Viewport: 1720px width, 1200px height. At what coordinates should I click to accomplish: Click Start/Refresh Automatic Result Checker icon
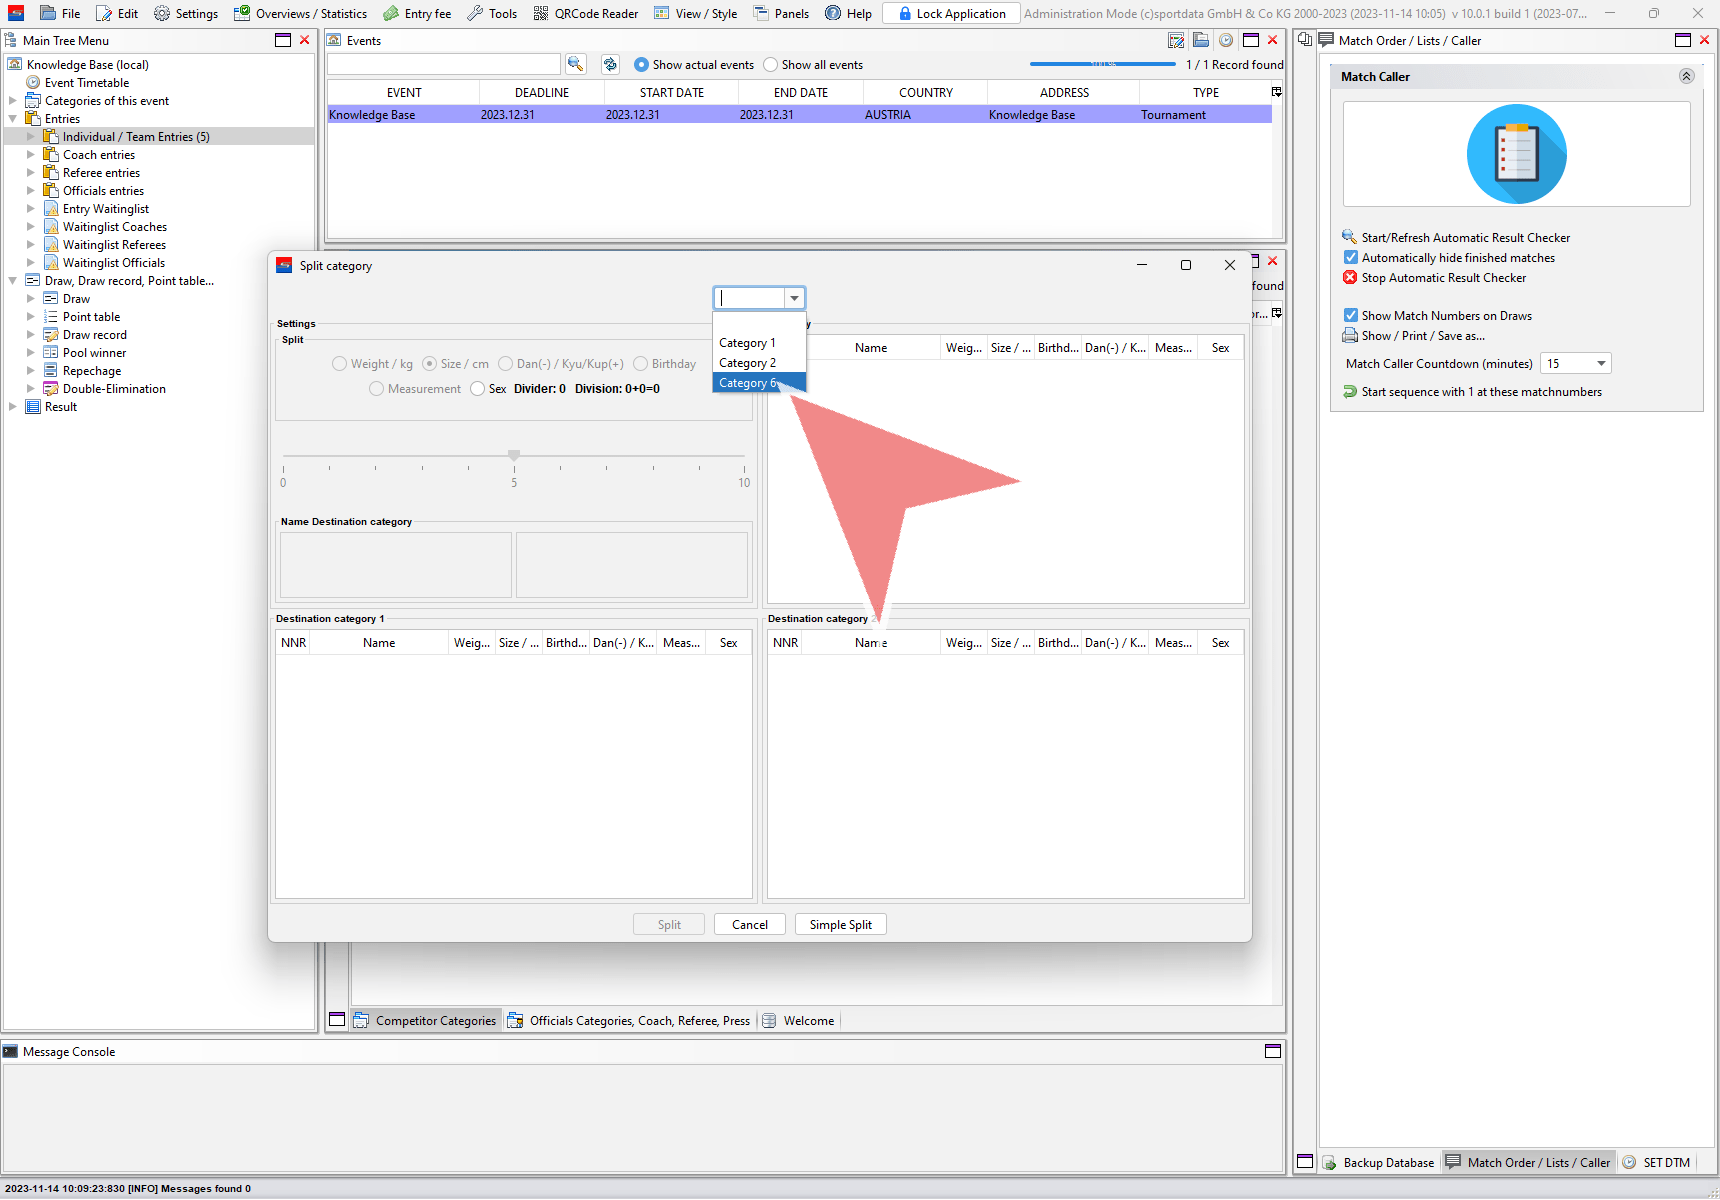pos(1350,237)
